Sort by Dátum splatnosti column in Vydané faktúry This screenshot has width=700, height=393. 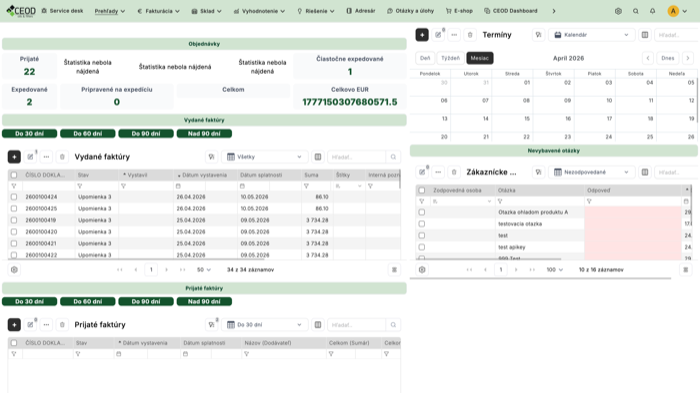pos(261,175)
